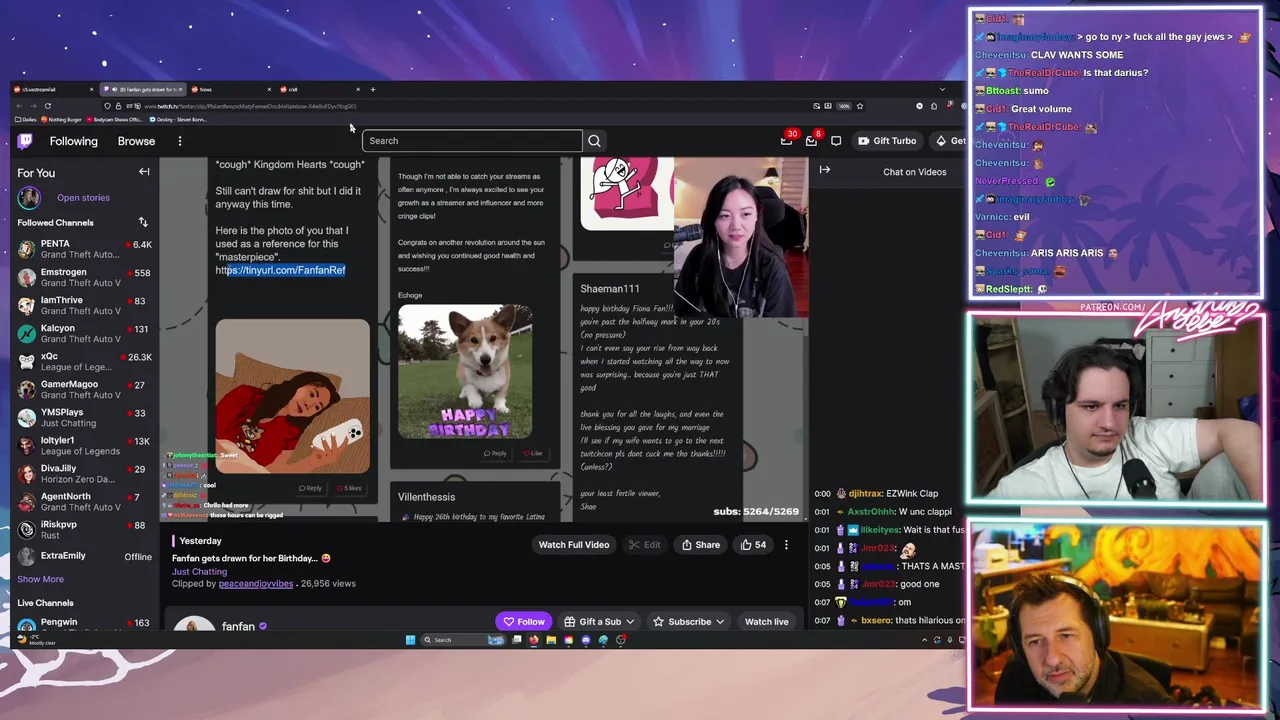Open PENTA channel avatar

point(26,249)
